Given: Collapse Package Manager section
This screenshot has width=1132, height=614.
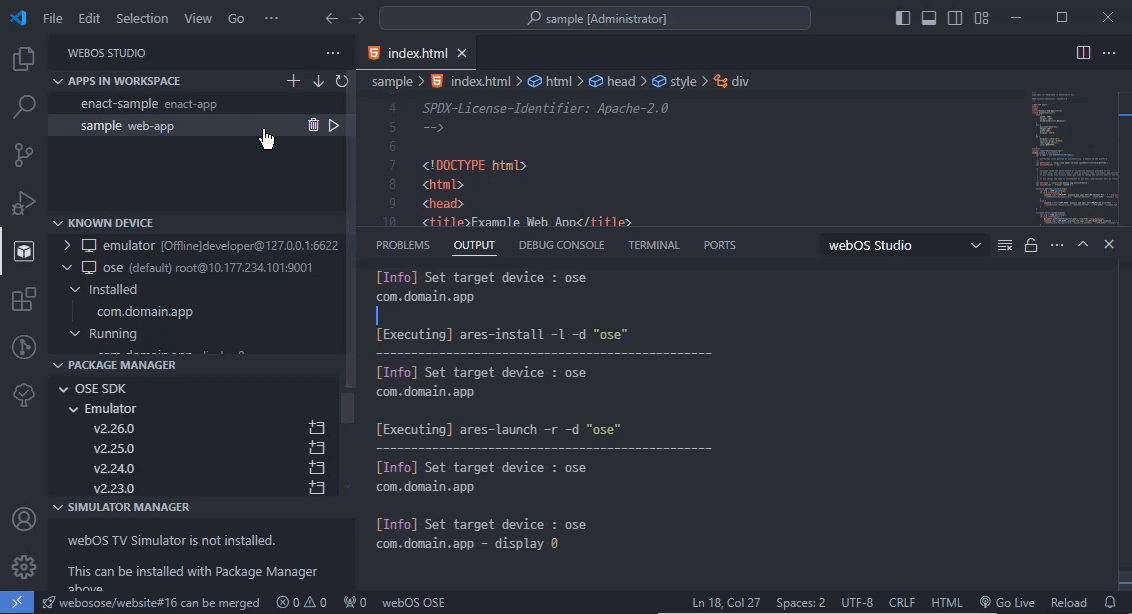Looking at the screenshot, I should click(58, 365).
